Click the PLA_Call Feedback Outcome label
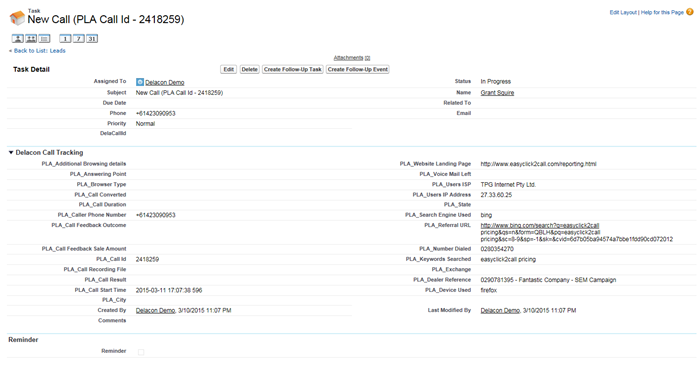 point(89,225)
